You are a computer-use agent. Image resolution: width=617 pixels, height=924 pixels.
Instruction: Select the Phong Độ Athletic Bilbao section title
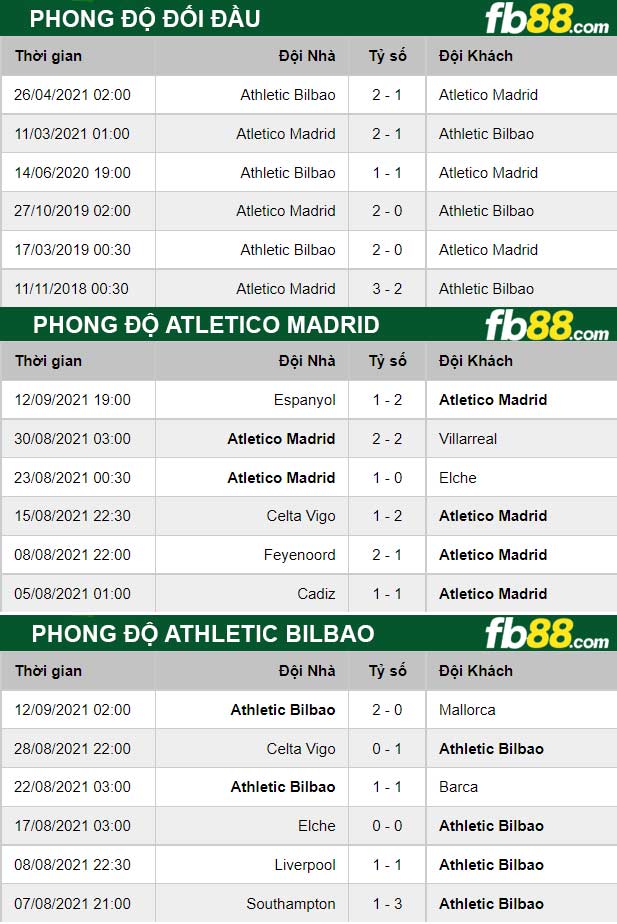(203, 634)
